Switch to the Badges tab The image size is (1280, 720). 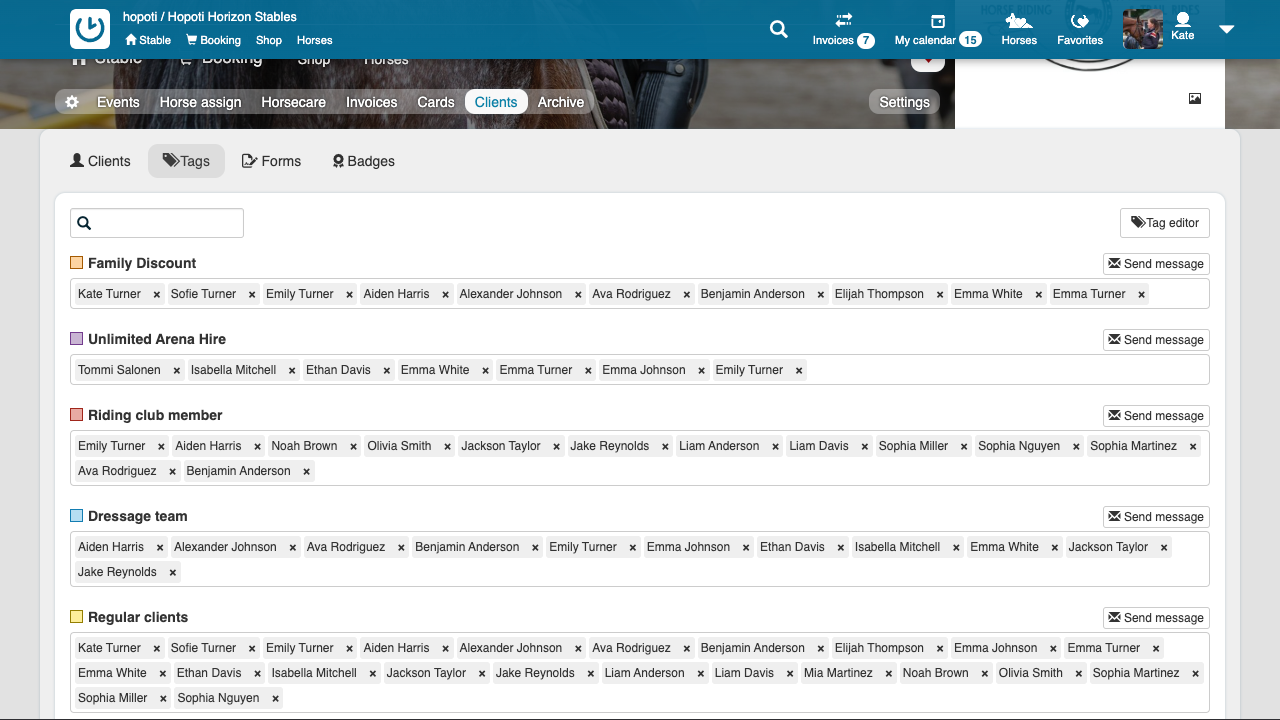(364, 161)
